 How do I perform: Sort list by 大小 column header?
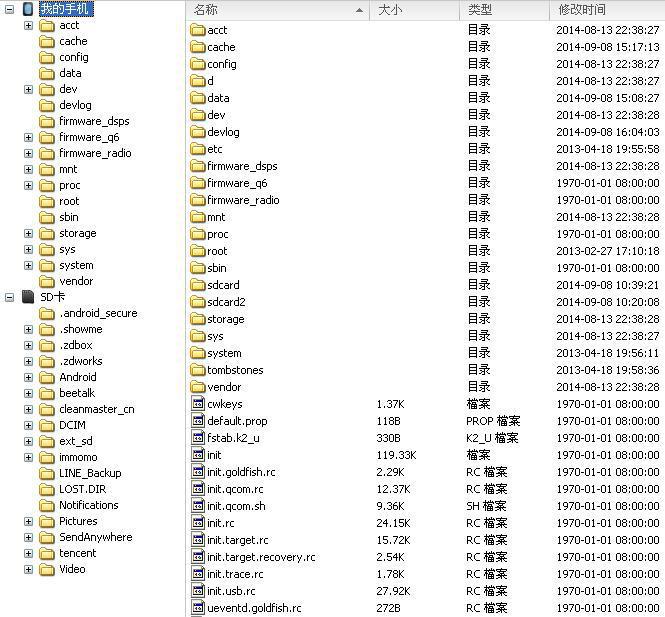coord(414,10)
